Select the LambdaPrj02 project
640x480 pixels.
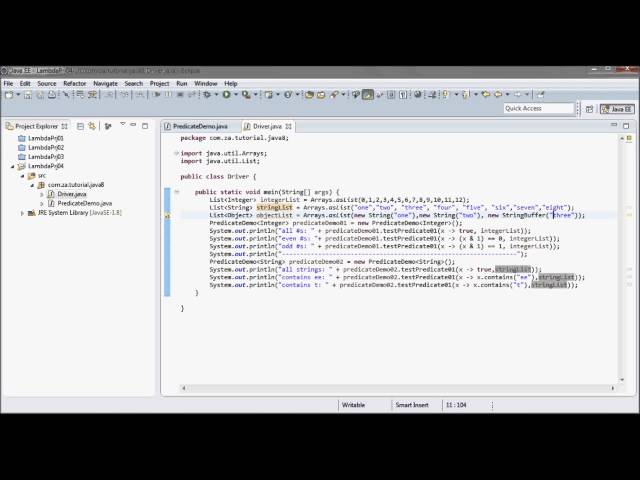click(46, 147)
